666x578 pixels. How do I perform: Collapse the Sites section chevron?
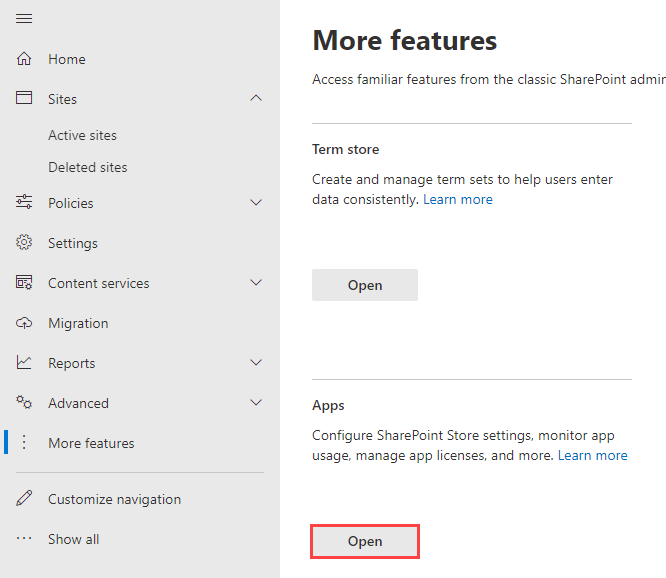pos(256,99)
